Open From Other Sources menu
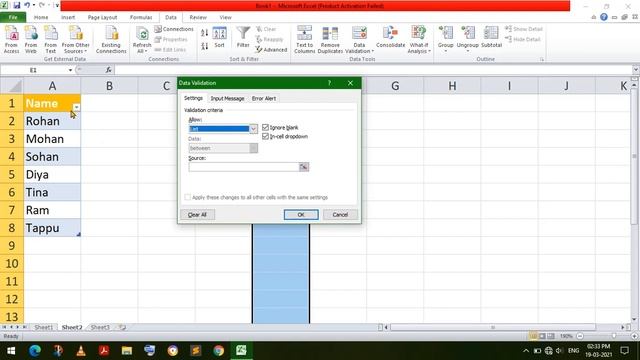 tap(76, 39)
